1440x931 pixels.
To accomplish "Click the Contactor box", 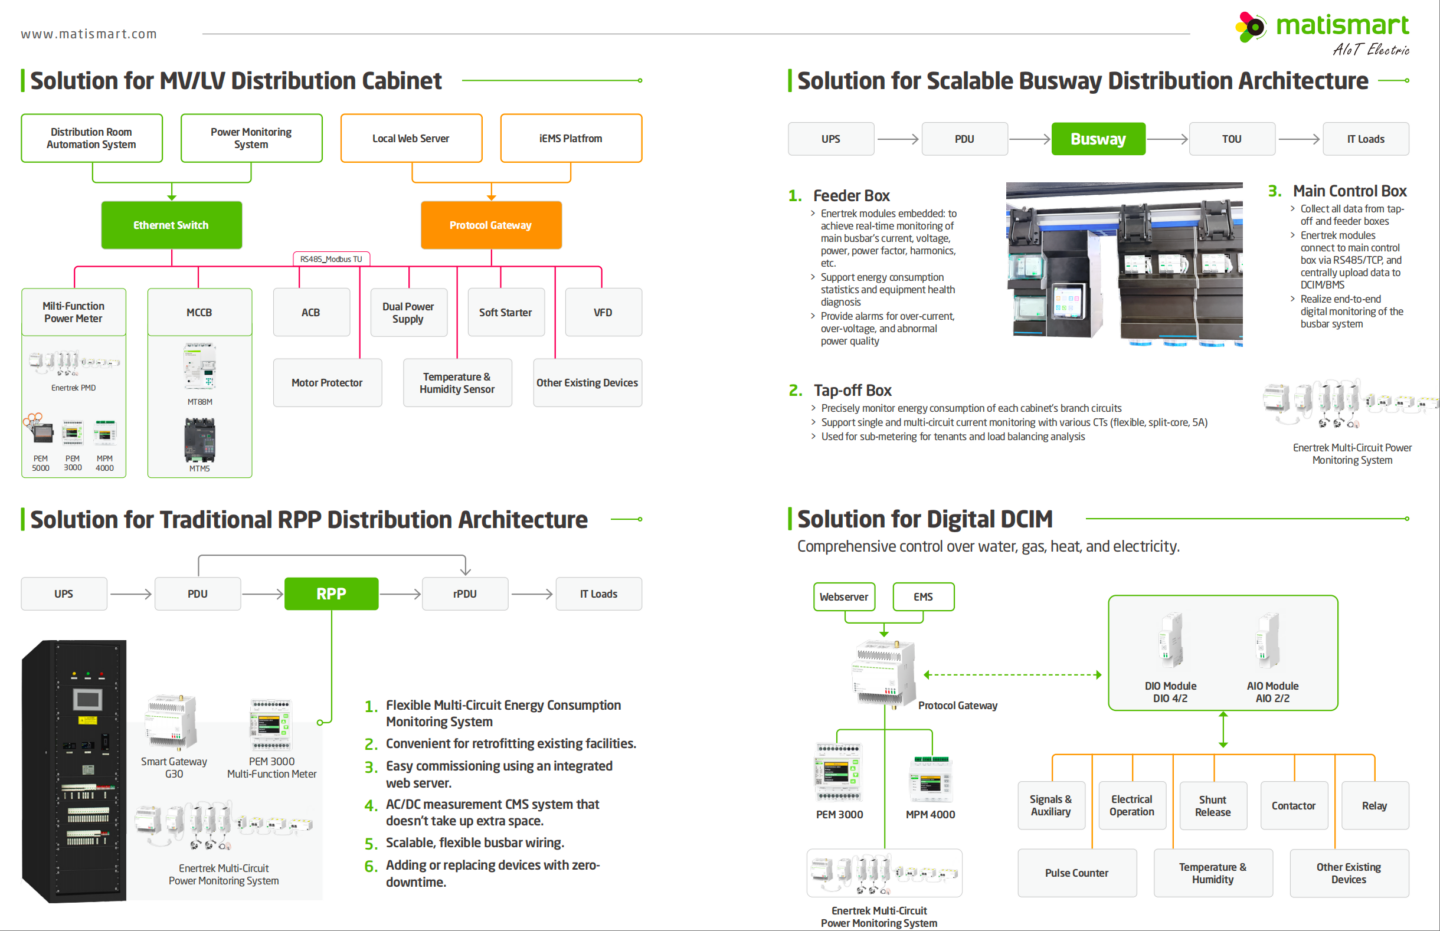I will pyautogui.click(x=1294, y=806).
